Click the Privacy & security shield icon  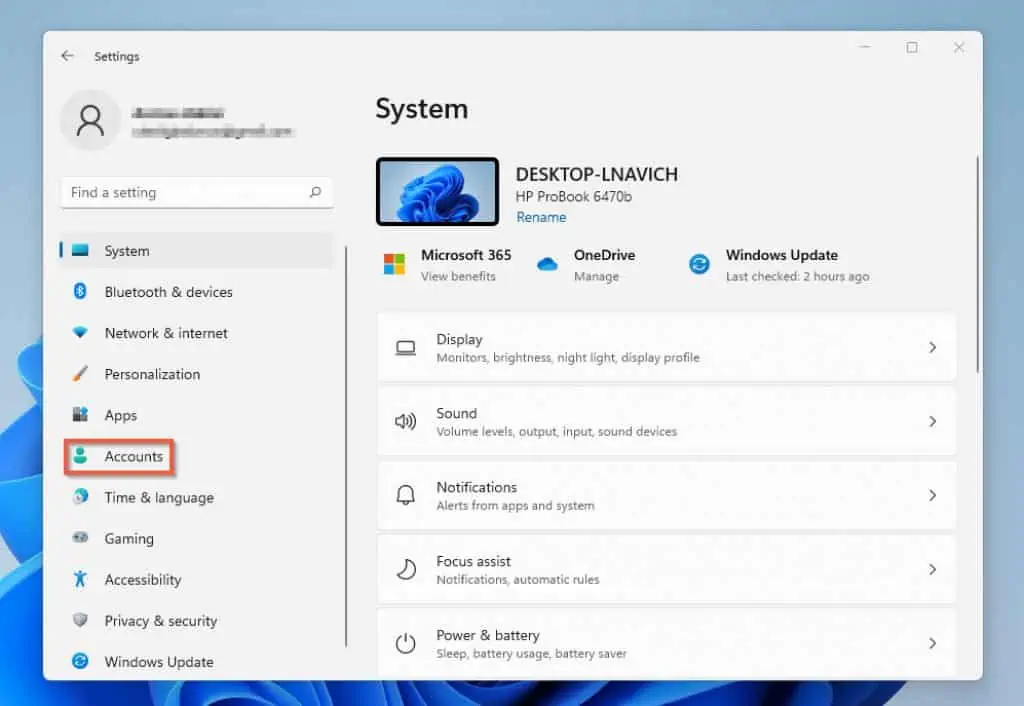tap(81, 620)
